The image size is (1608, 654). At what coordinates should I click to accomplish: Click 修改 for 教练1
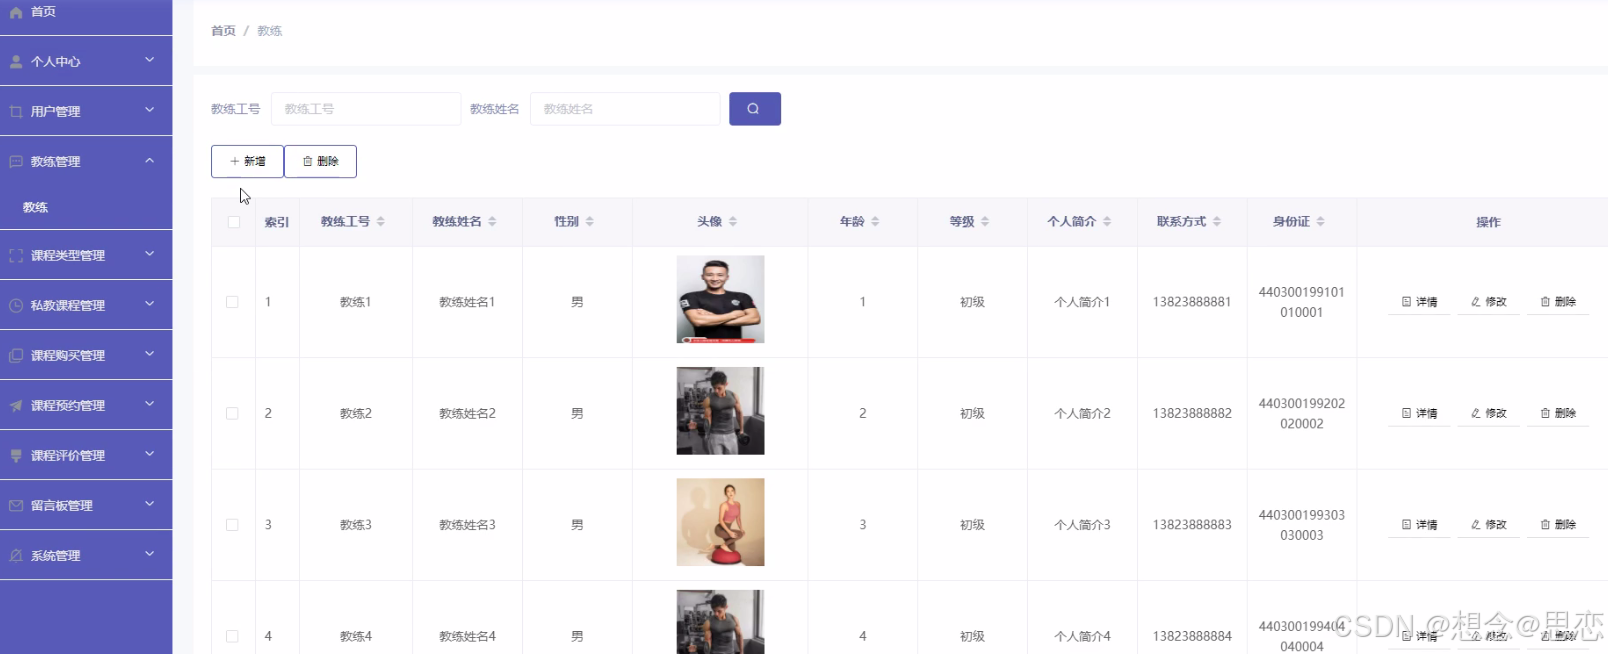click(1488, 302)
